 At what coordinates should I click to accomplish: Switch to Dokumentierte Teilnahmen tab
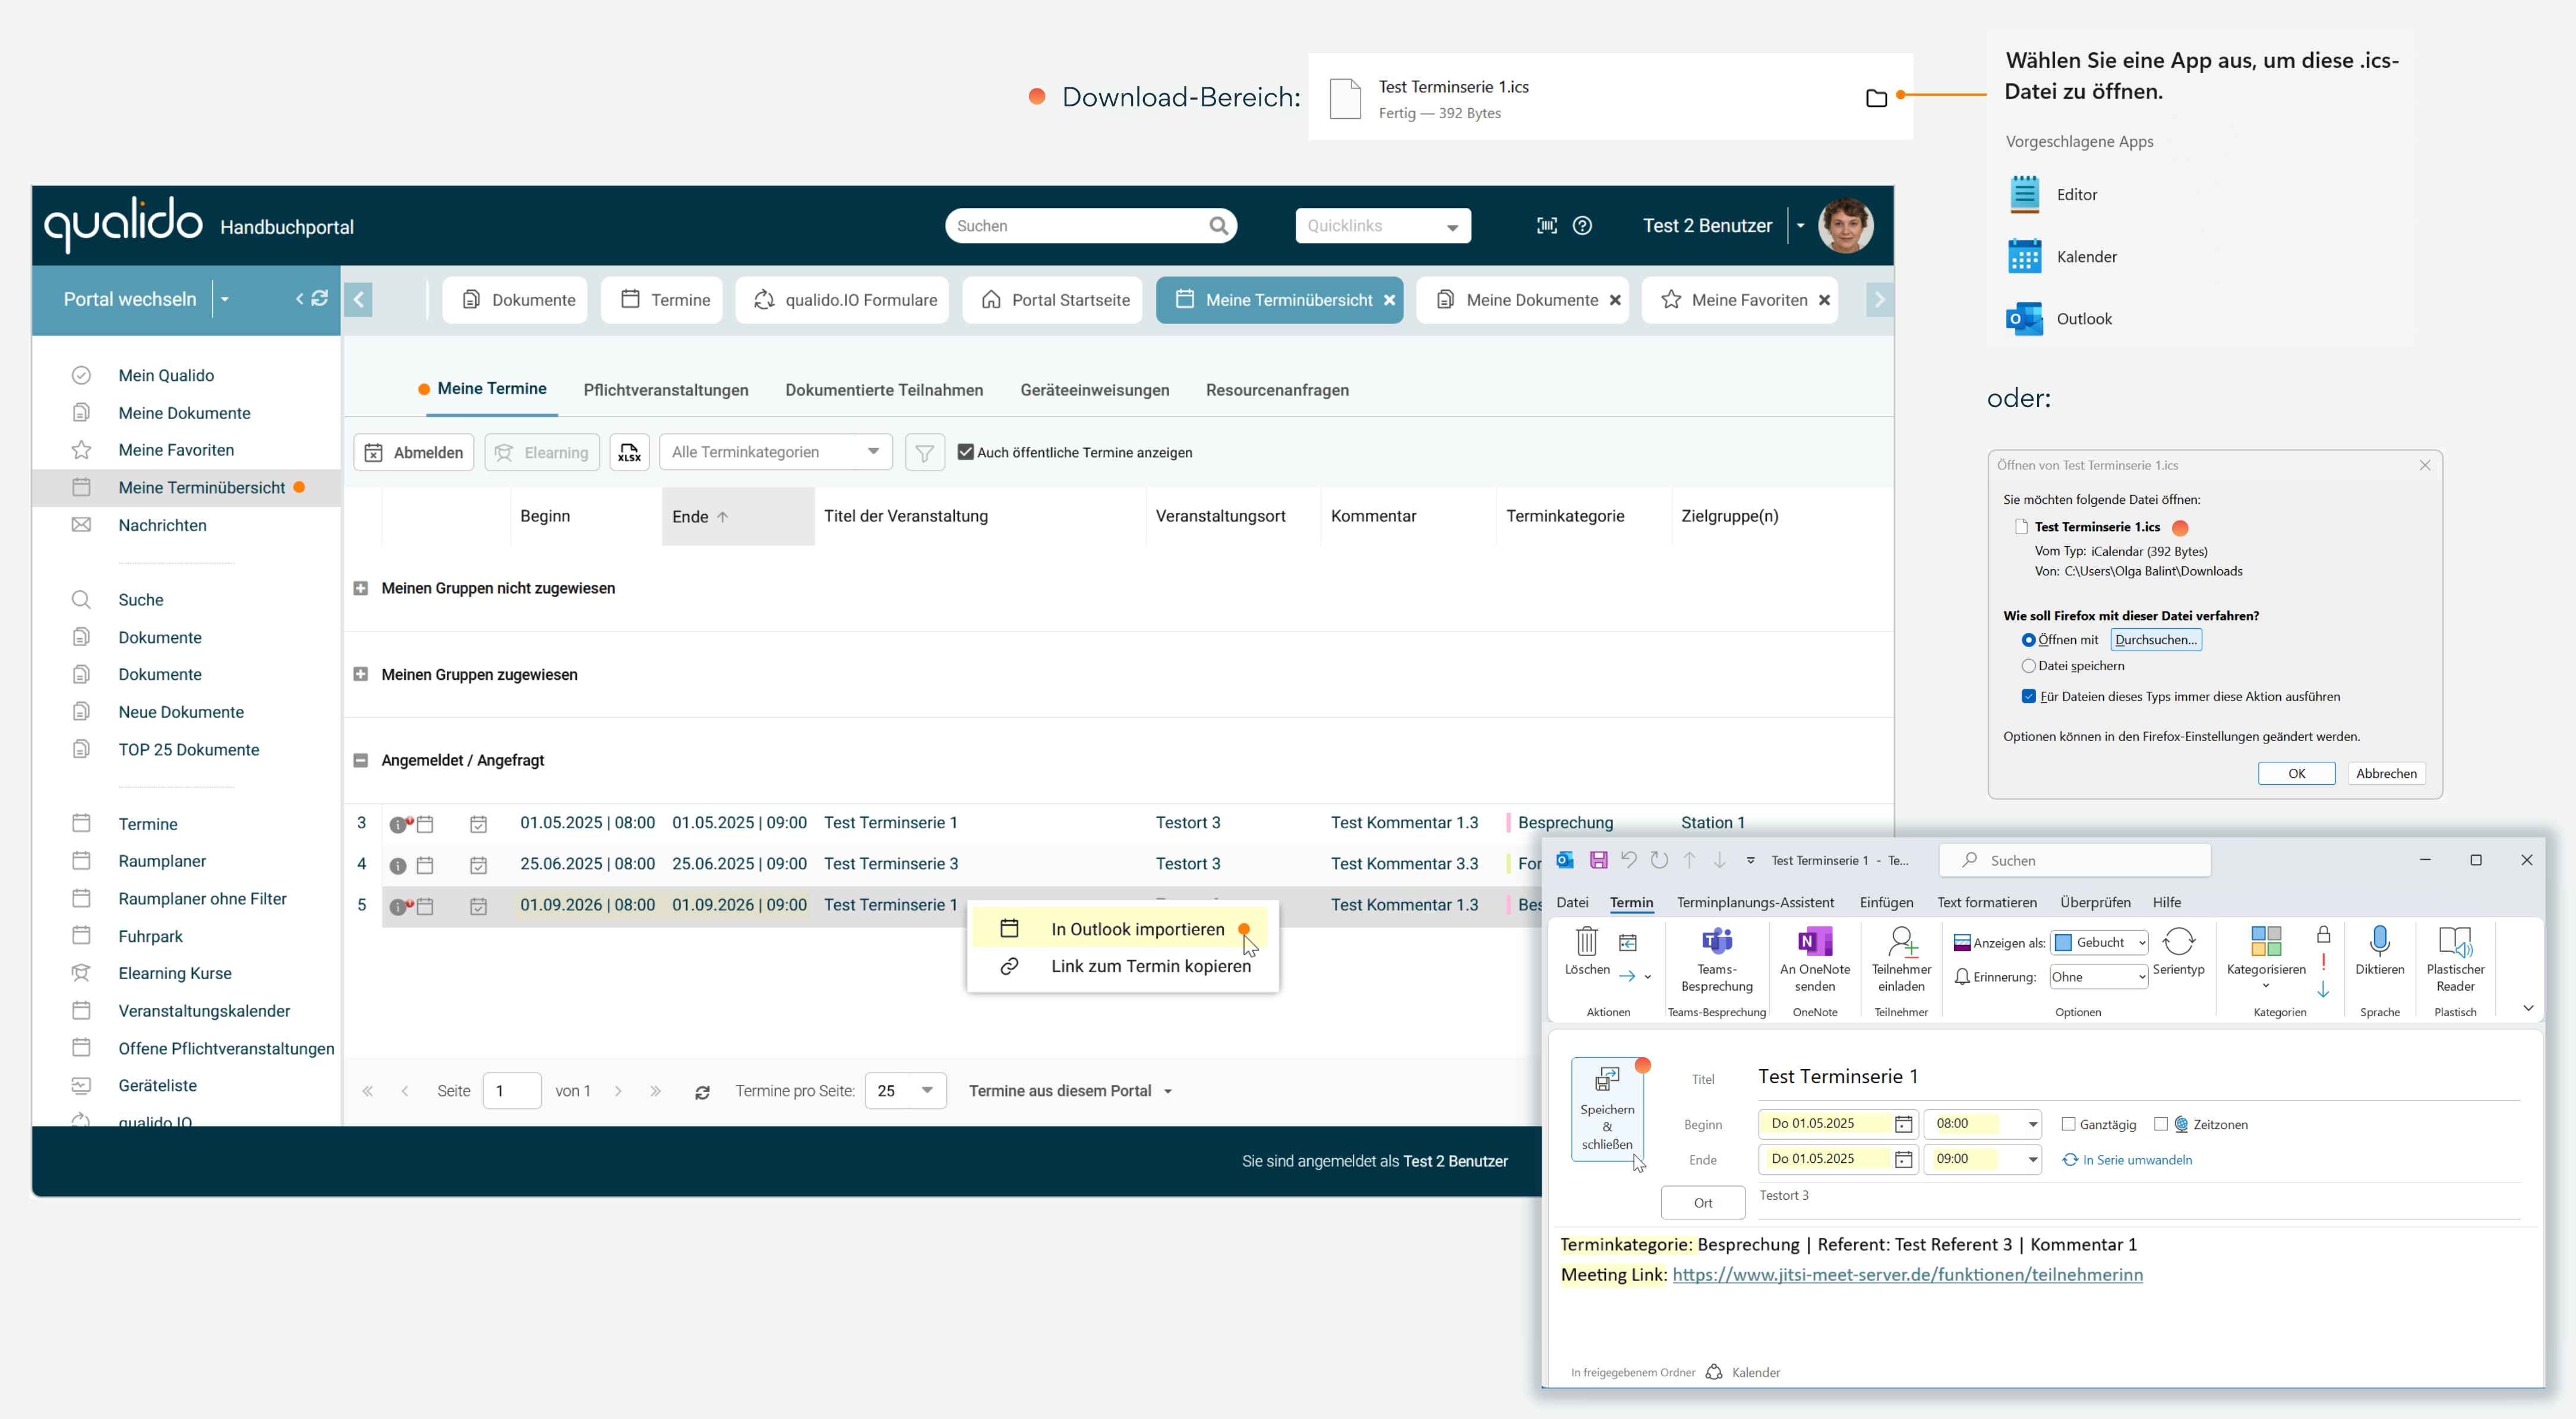point(883,390)
